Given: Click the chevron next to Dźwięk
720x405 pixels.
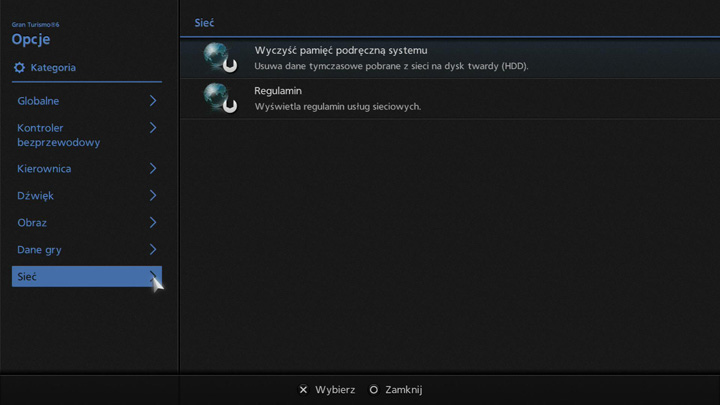Looking at the screenshot, I should pos(153,196).
